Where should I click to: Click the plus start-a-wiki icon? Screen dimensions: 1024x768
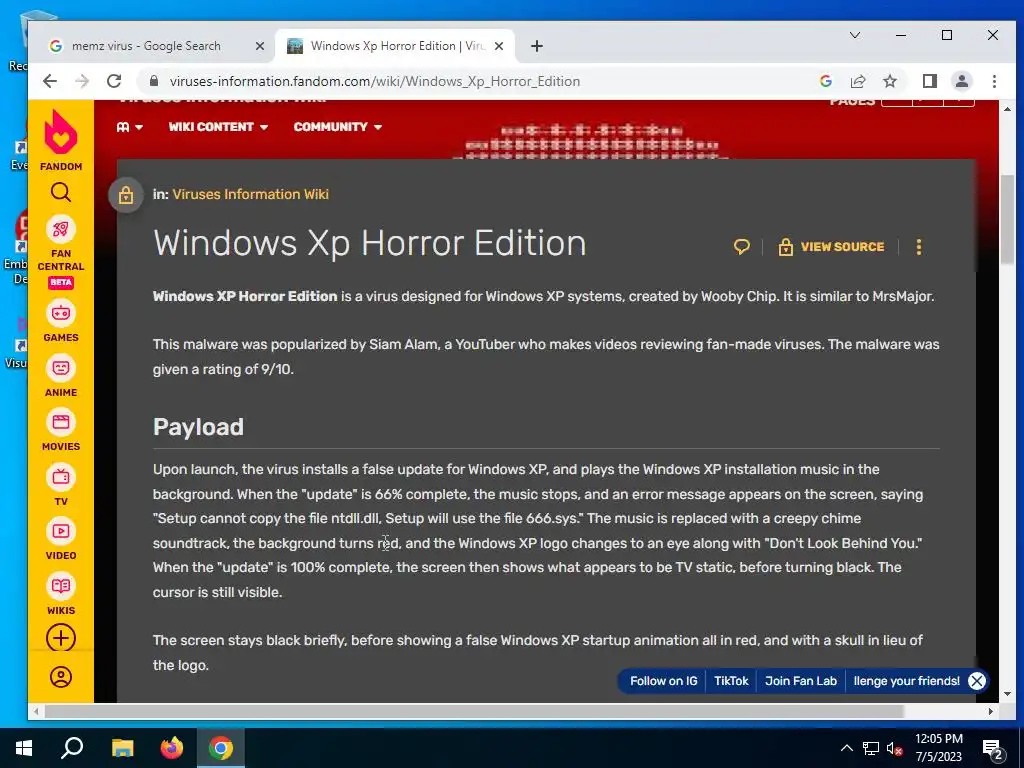(x=61, y=638)
